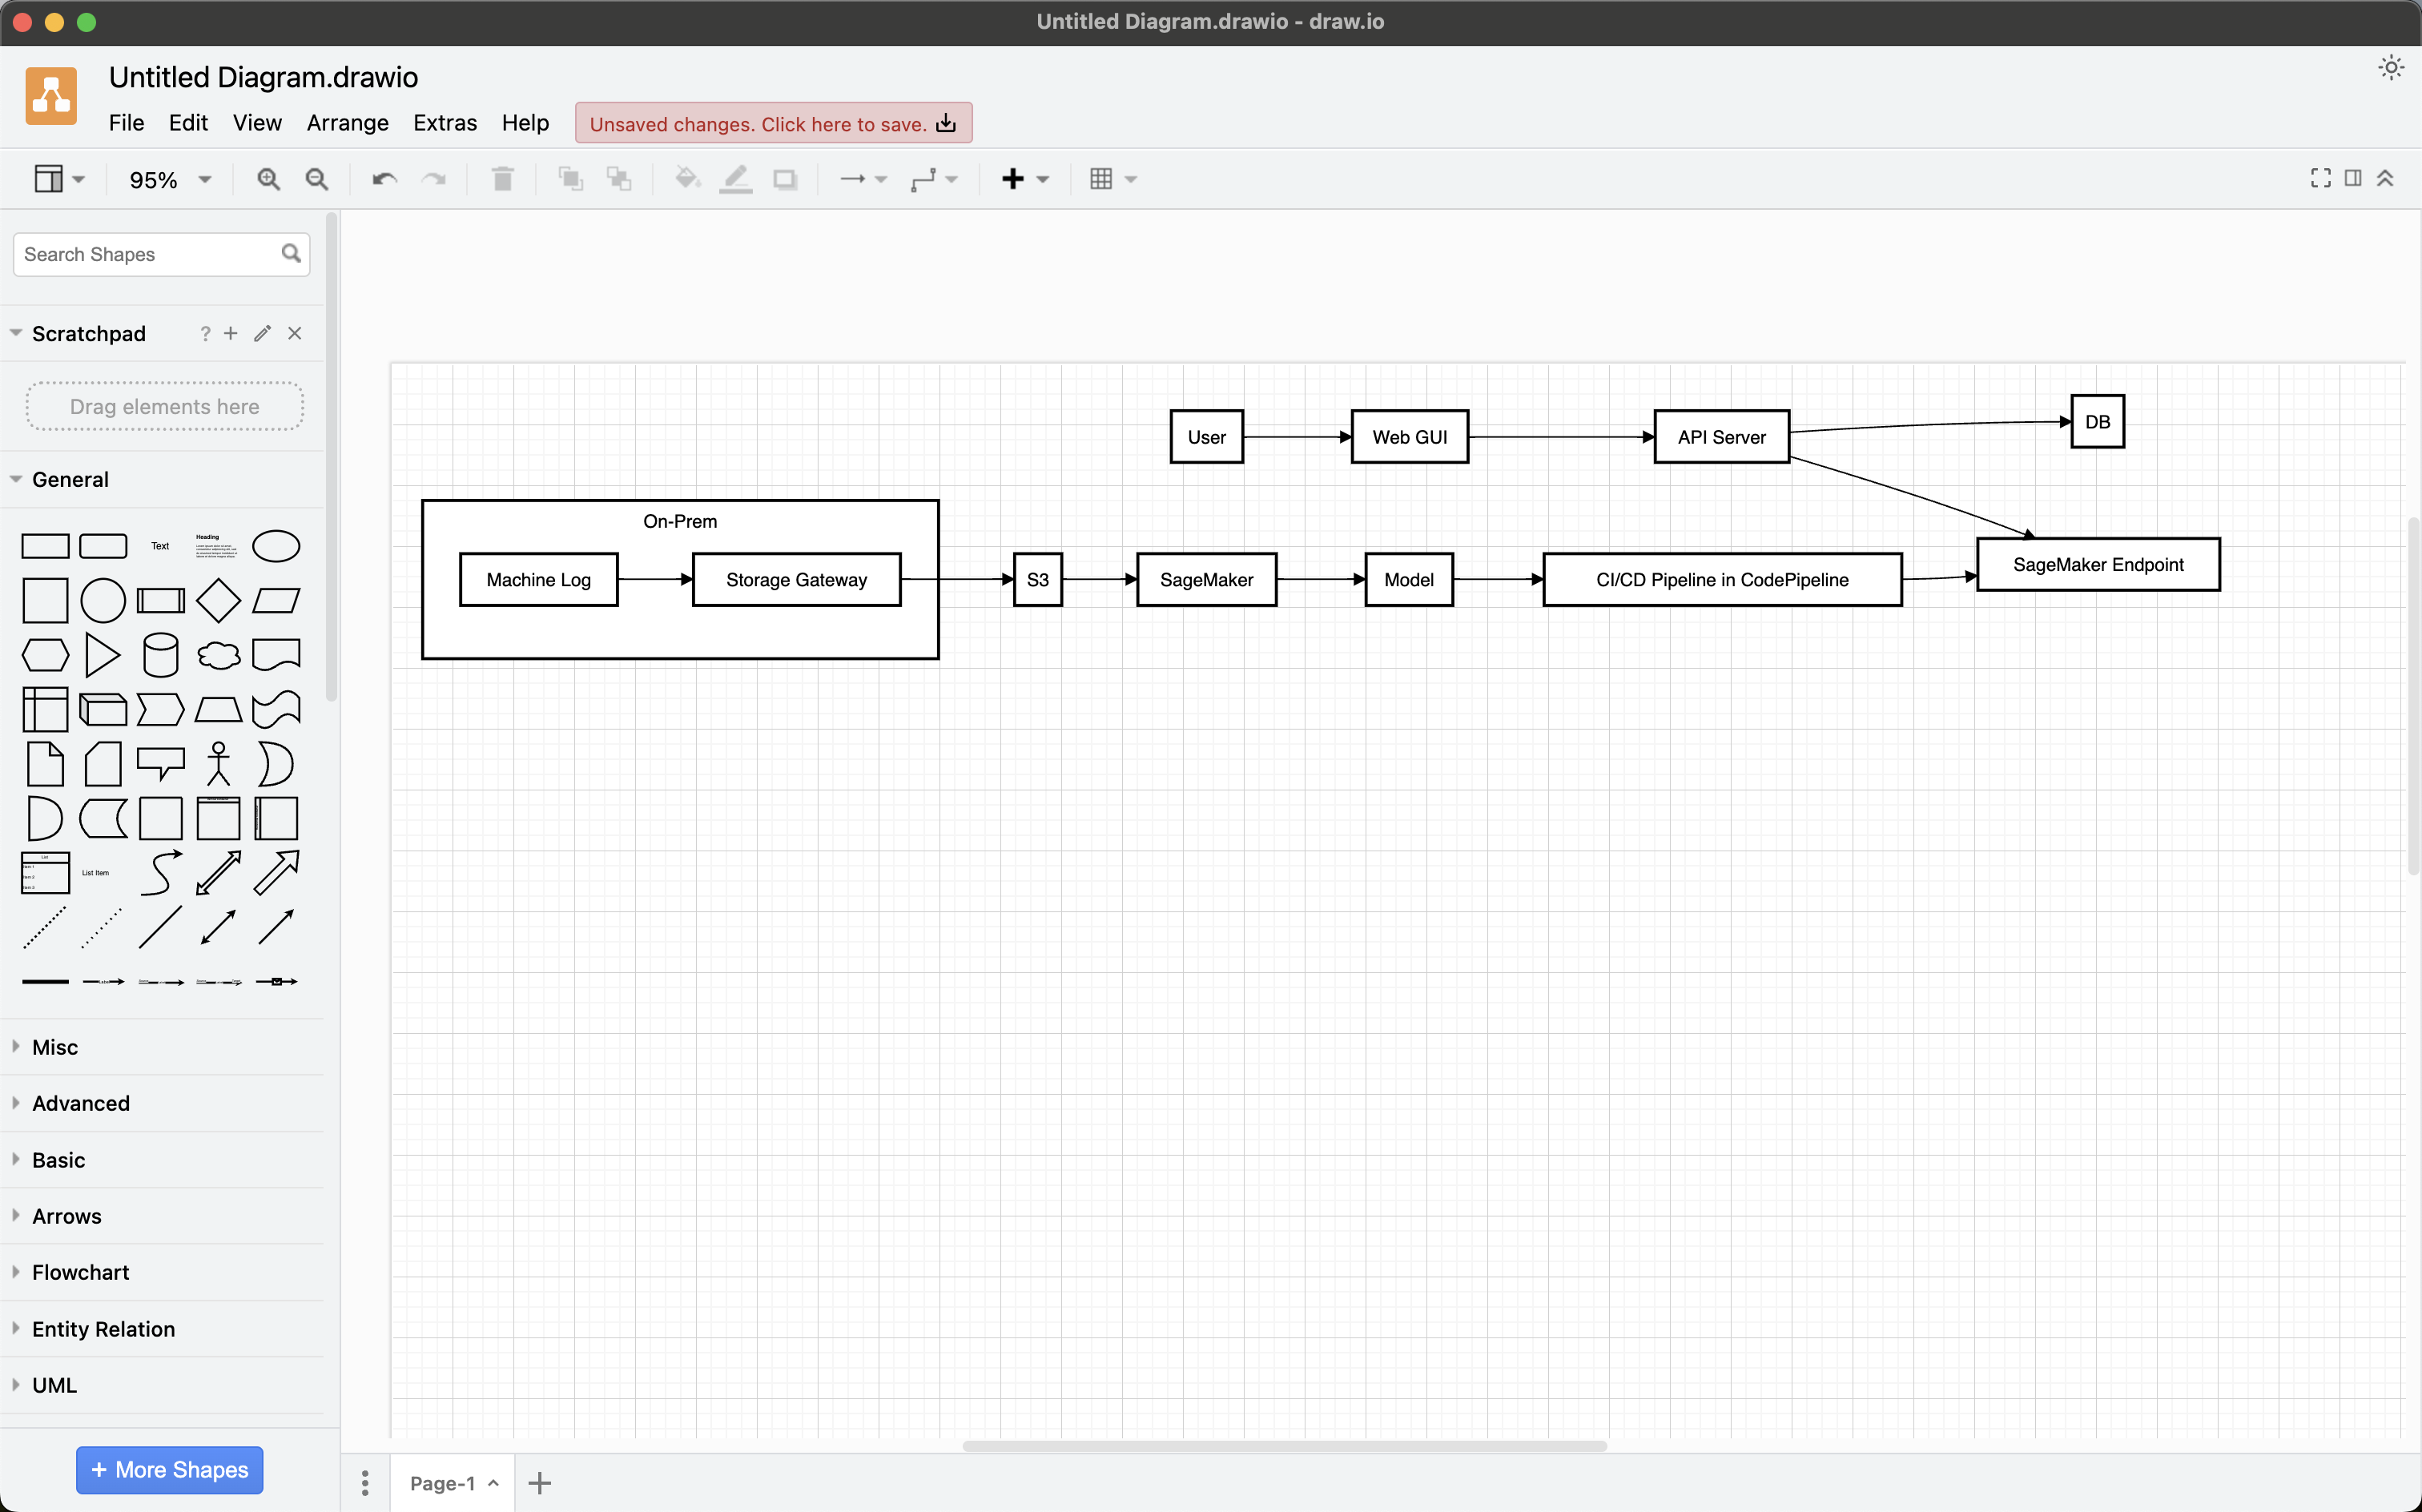Toggle the format panel sidebar

coord(2352,178)
